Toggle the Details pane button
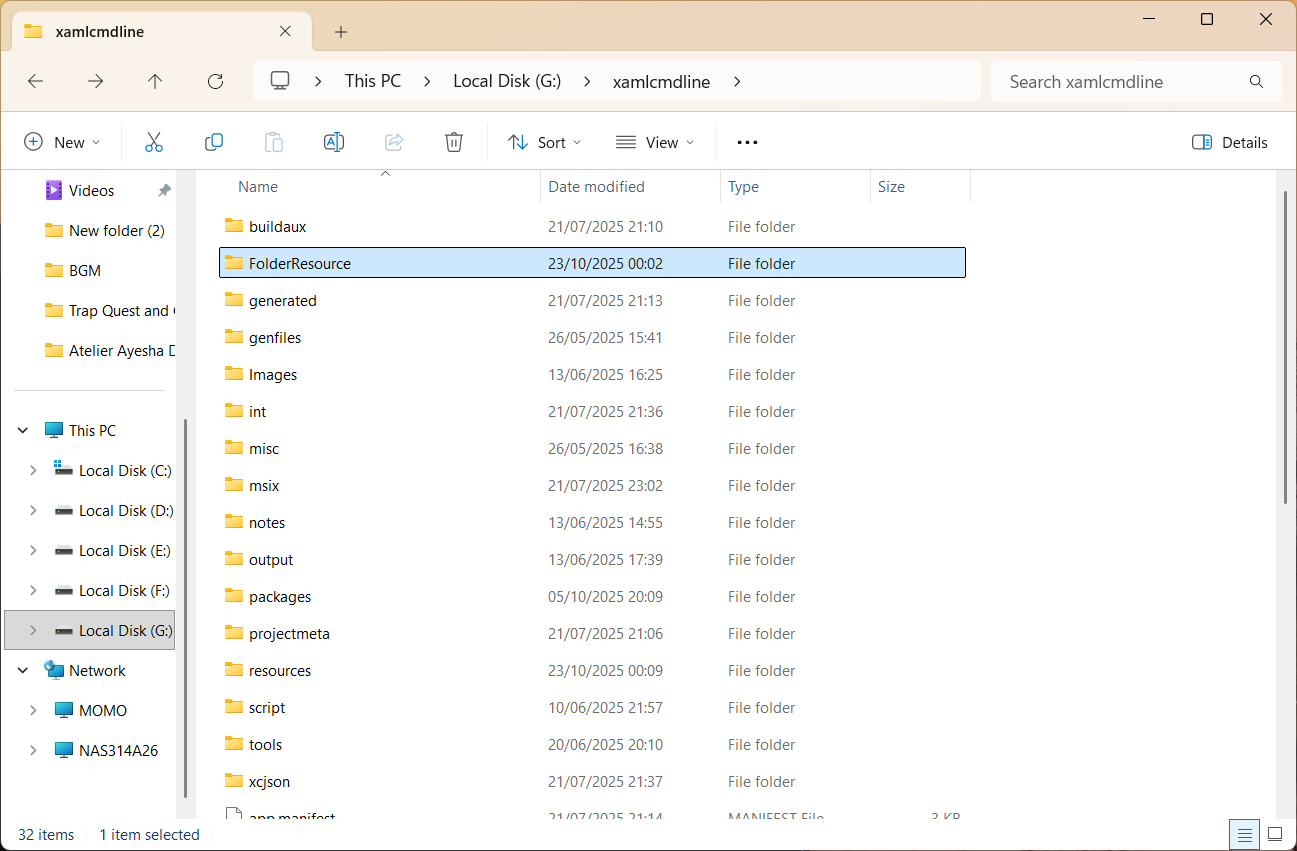This screenshot has height=851, width=1297. coord(1230,142)
